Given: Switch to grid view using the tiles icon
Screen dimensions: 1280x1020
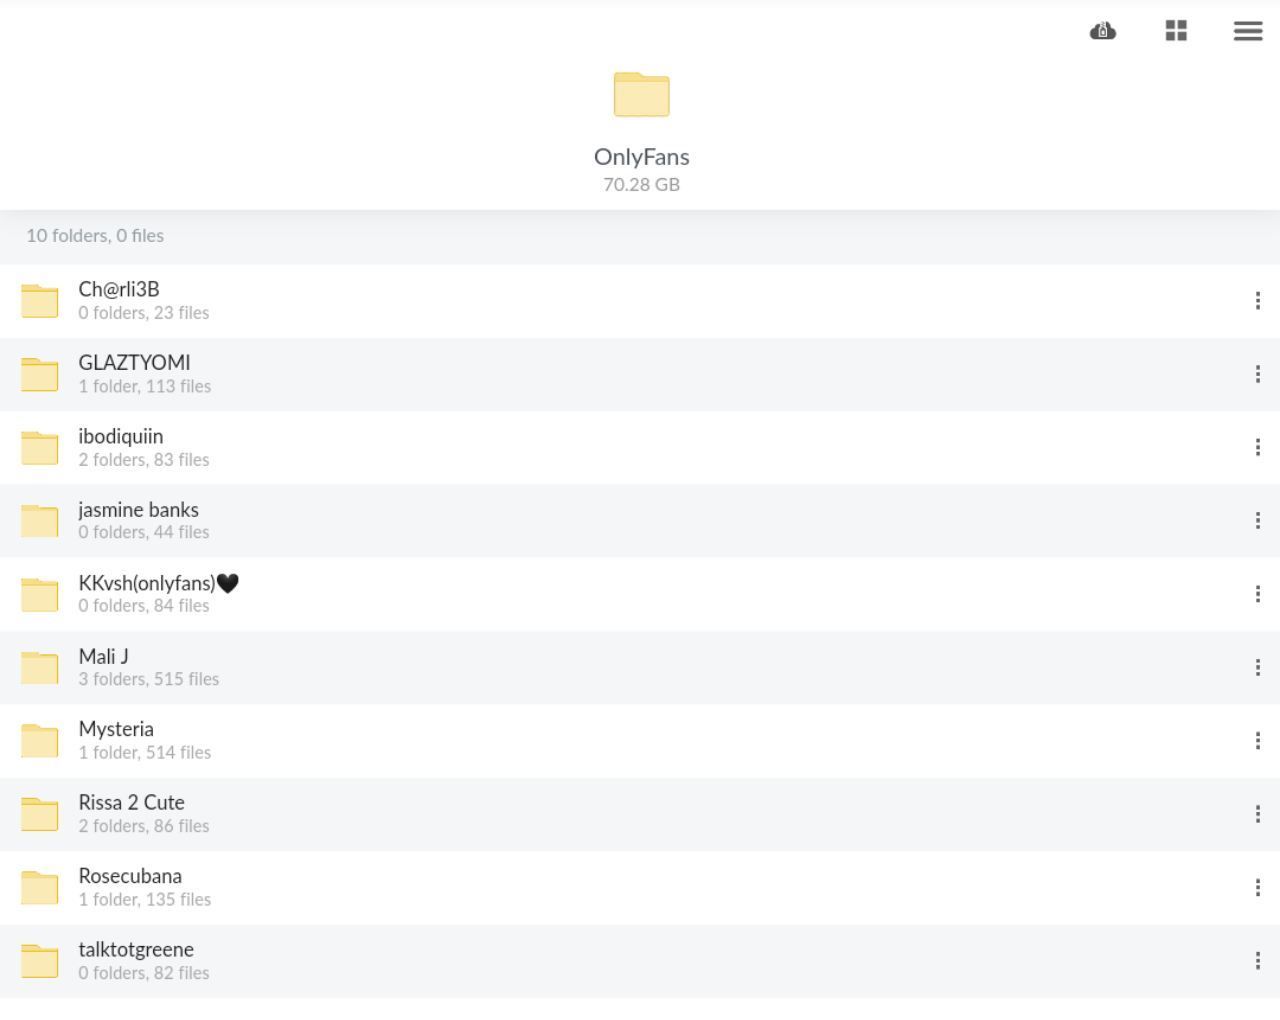Looking at the screenshot, I should (1176, 31).
